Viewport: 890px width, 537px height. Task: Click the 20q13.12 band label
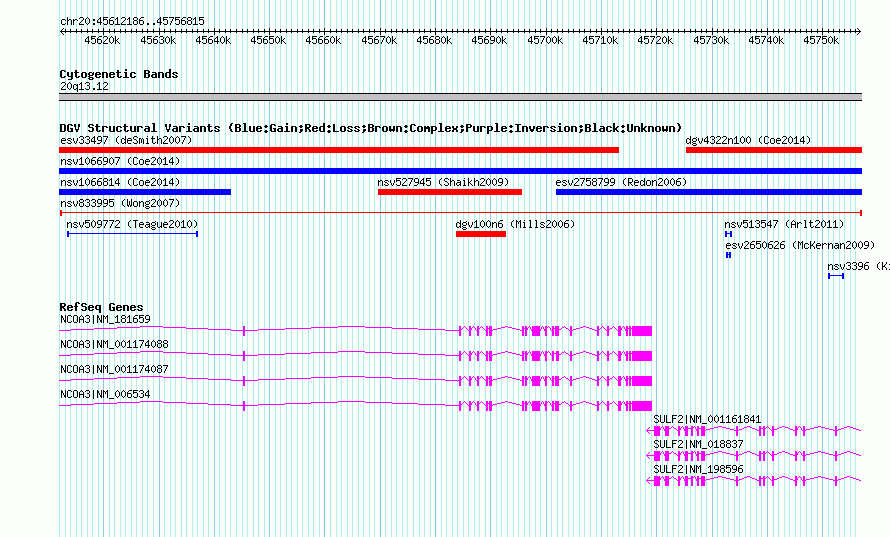84,86
